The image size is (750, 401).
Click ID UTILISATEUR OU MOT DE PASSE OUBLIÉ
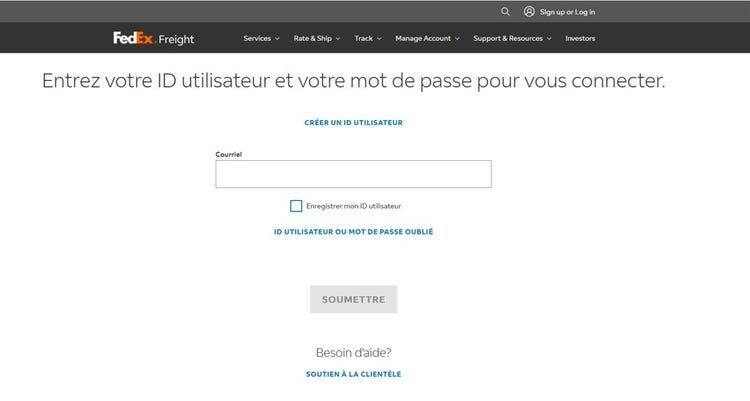[353, 232]
